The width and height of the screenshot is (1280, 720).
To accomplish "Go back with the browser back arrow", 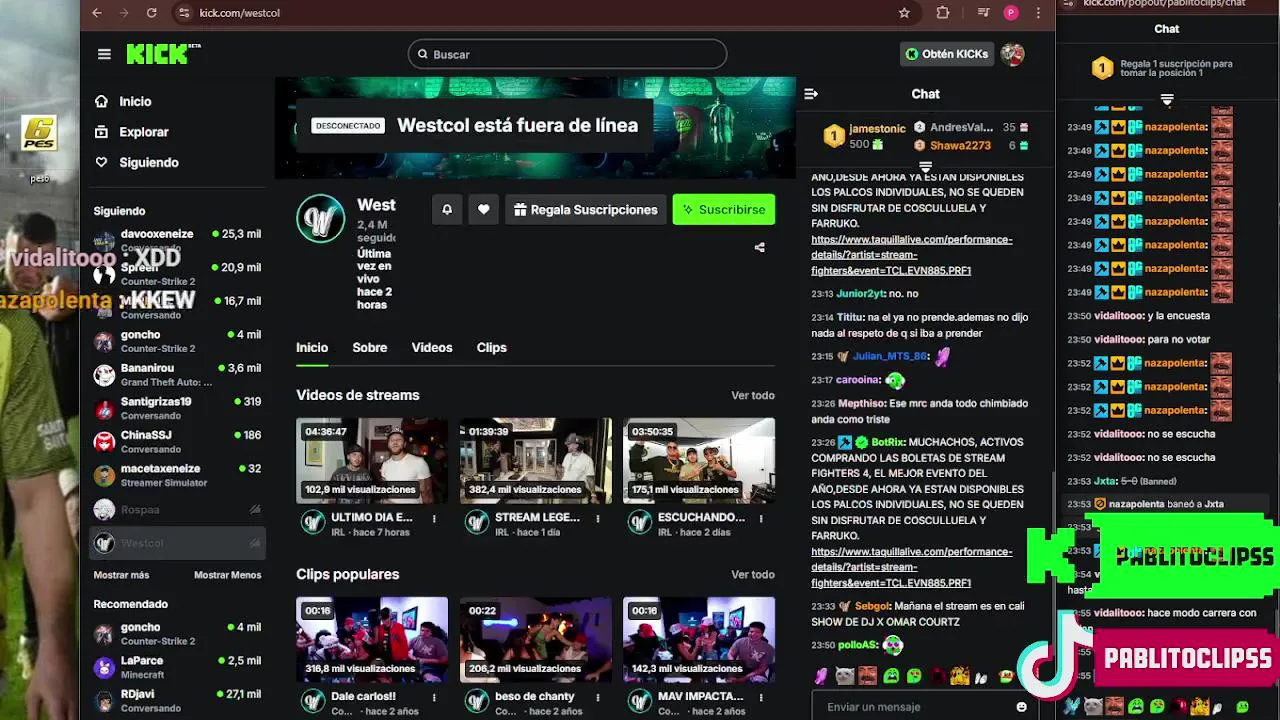I will [x=96, y=13].
